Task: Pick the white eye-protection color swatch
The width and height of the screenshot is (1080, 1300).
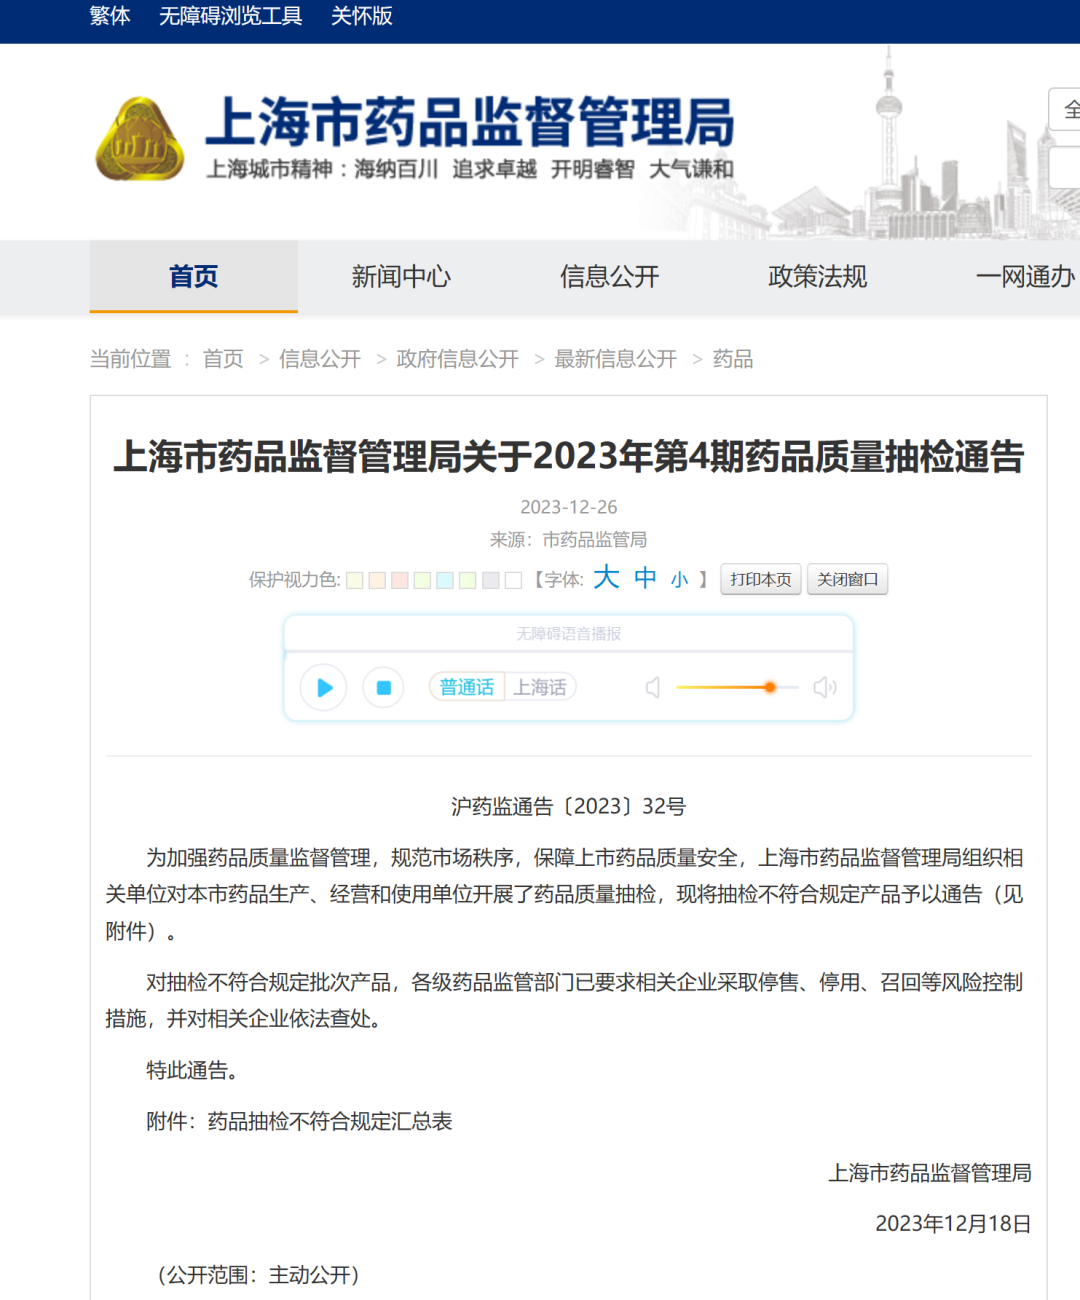Action: coord(514,580)
